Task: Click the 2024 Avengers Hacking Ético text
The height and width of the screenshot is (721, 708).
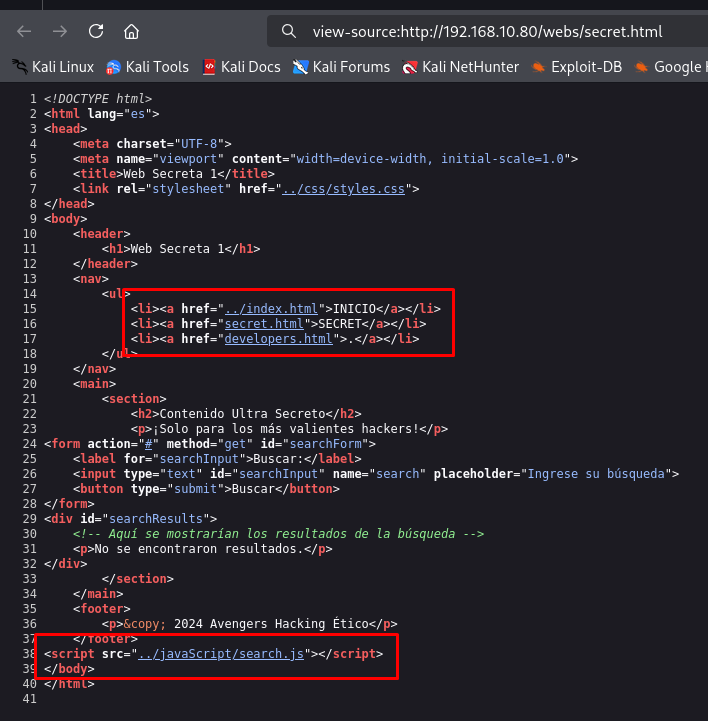Action: 271,624
